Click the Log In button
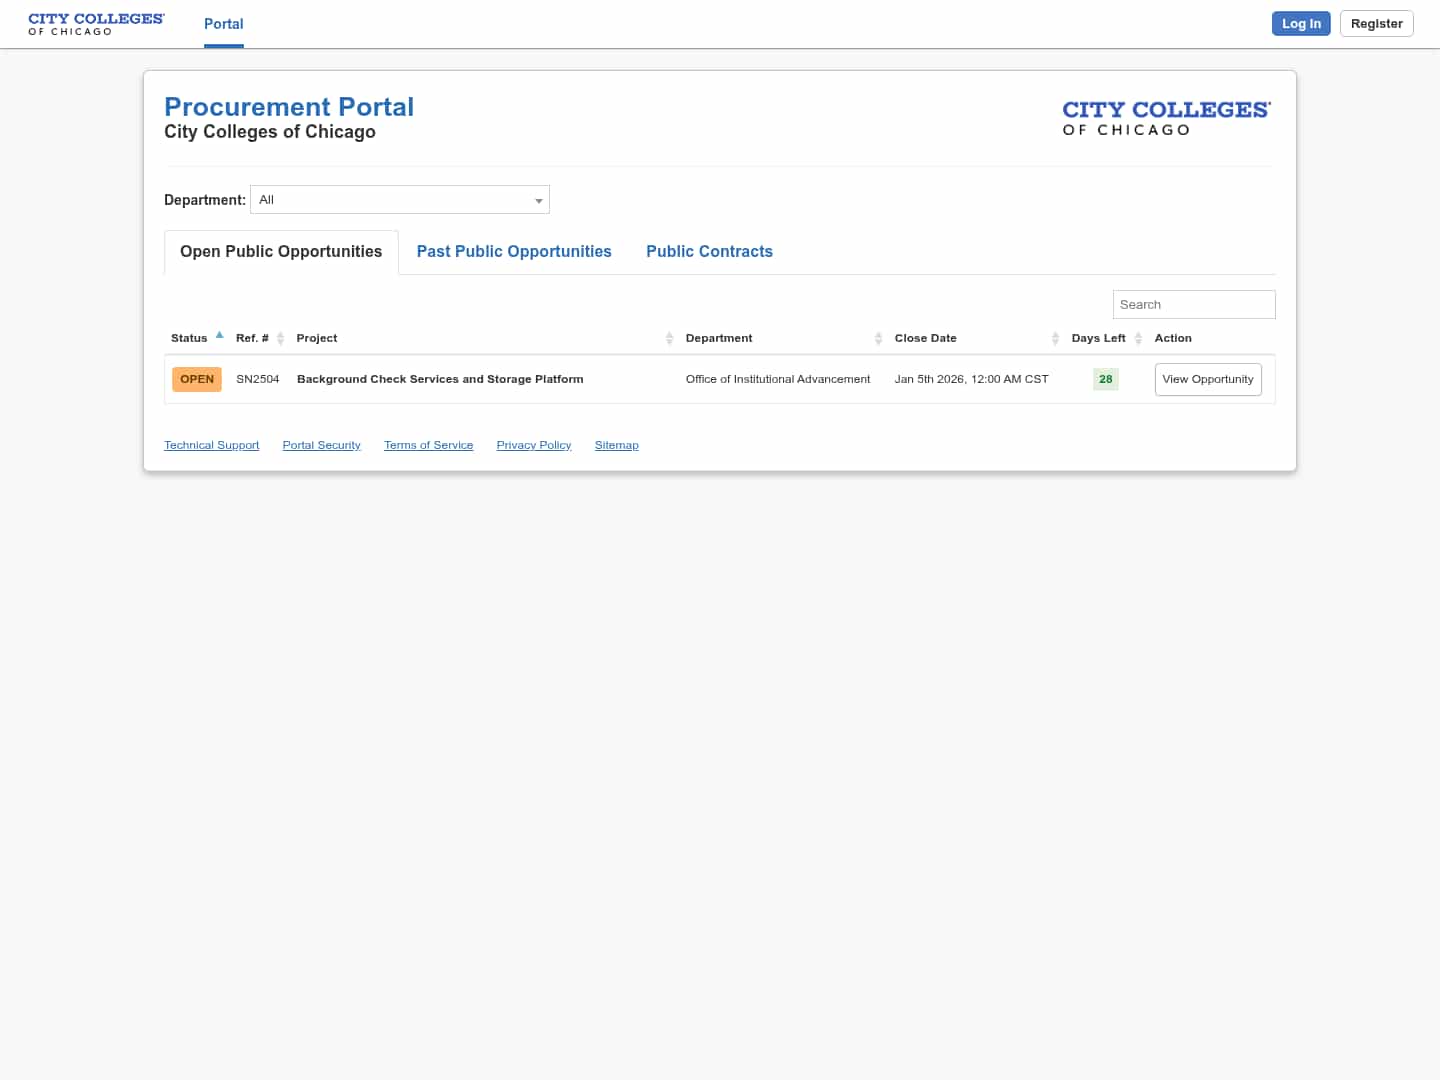The width and height of the screenshot is (1440, 1080). pyautogui.click(x=1300, y=23)
